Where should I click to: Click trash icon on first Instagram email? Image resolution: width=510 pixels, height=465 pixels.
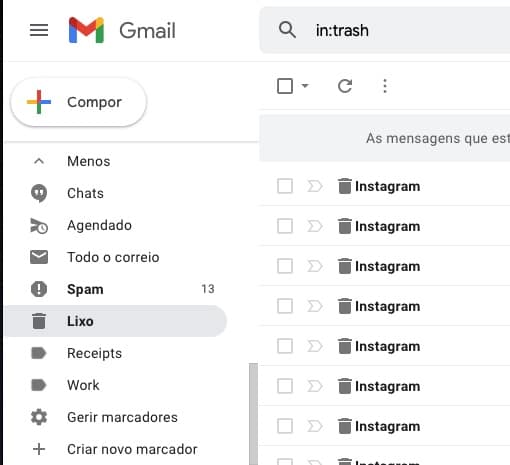pyautogui.click(x=345, y=186)
